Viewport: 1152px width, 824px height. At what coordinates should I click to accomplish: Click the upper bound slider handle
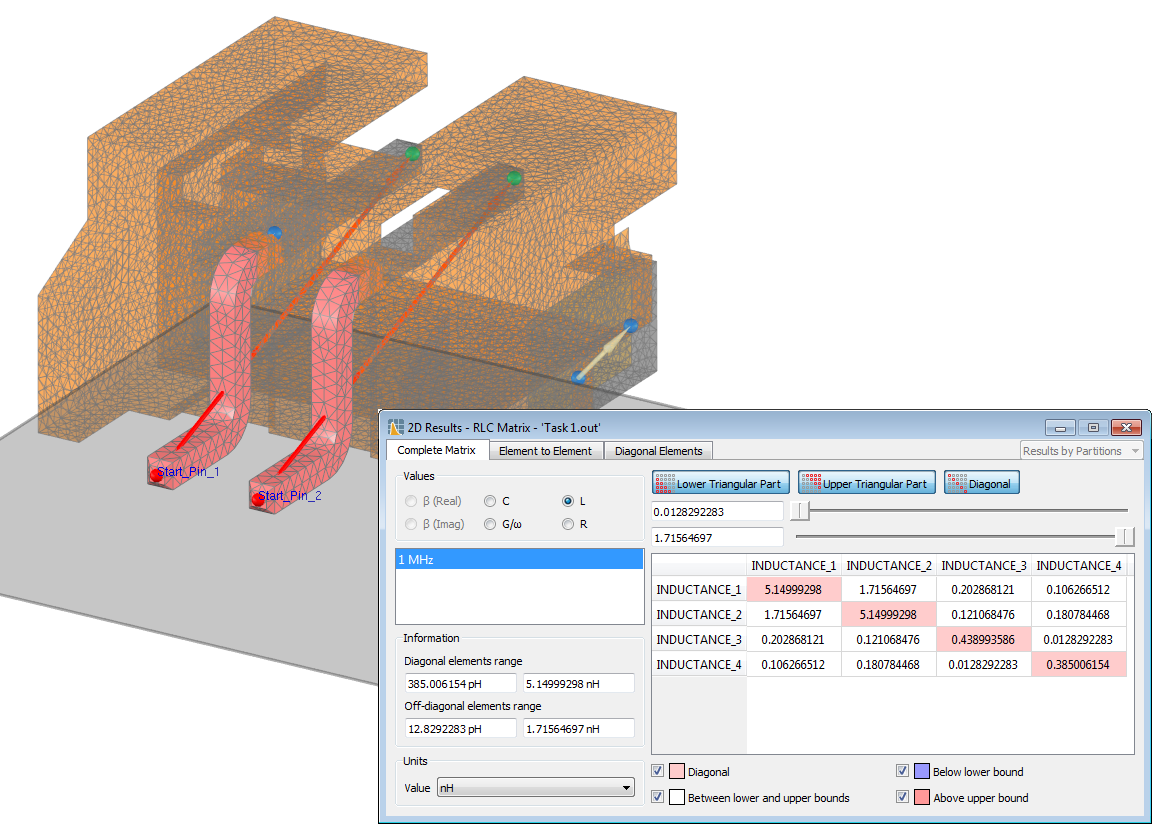[x=1125, y=538]
